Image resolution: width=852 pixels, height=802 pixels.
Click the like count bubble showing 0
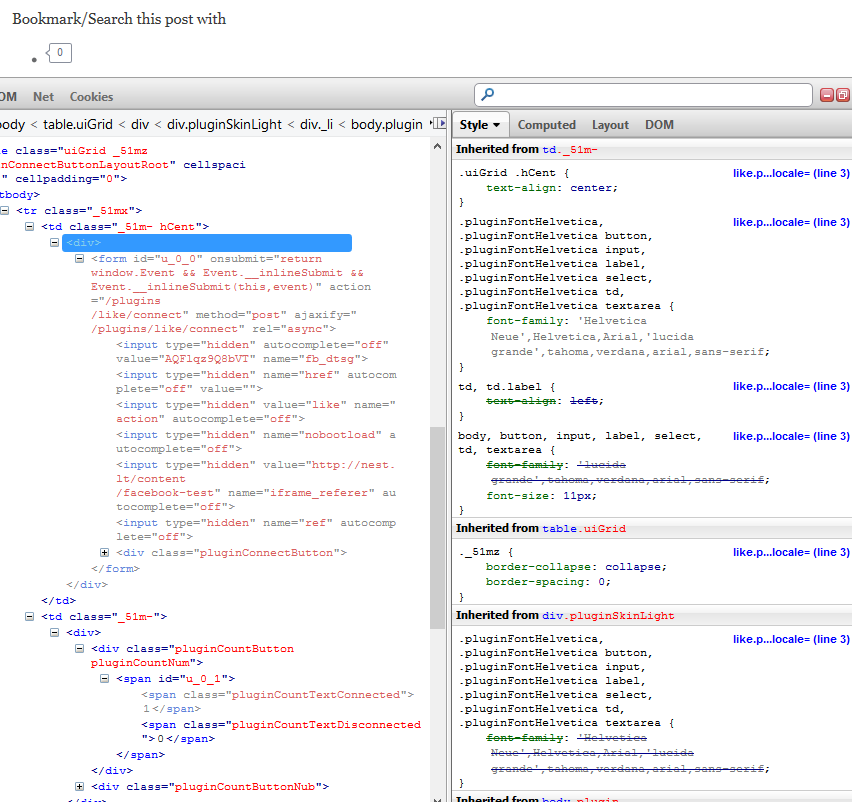[x=60, y=53]
